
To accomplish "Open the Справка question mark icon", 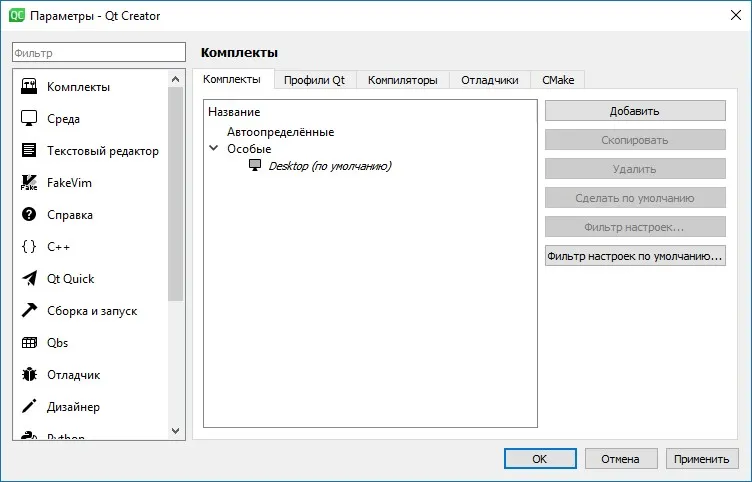I will (x=29, y=214).
